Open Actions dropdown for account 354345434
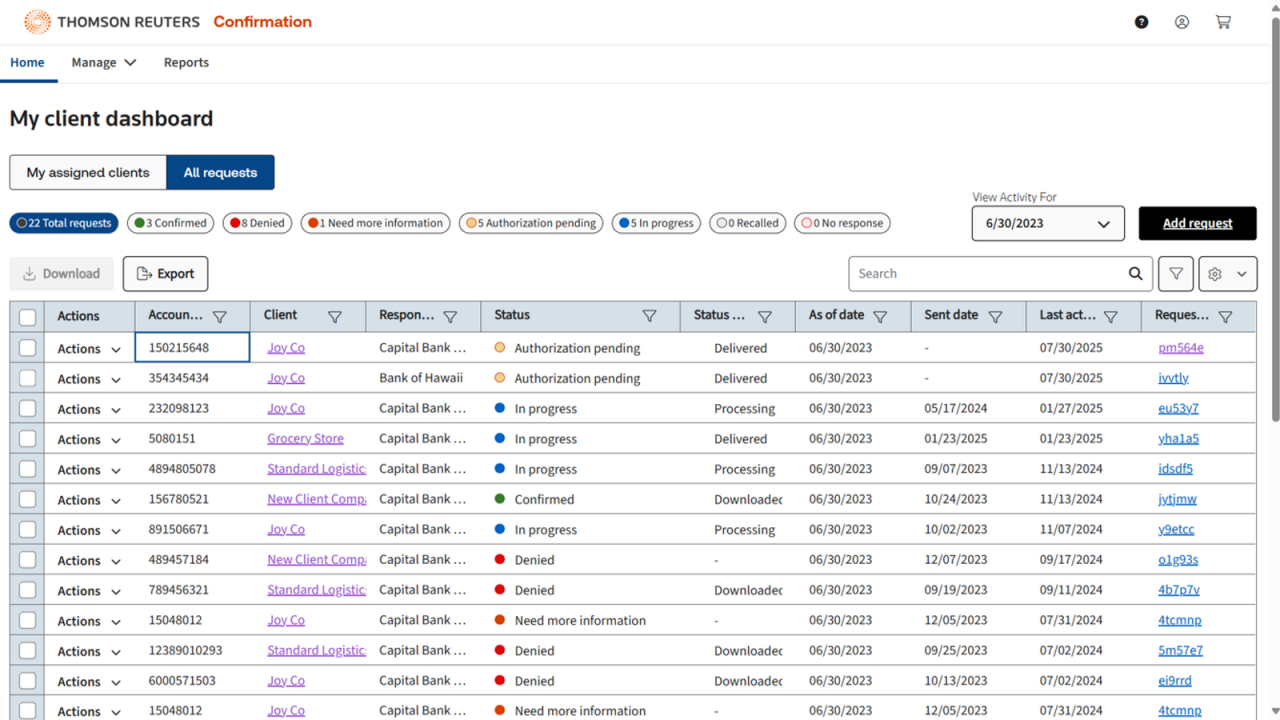The image size is (1280, 720). [x=89, y=379]
